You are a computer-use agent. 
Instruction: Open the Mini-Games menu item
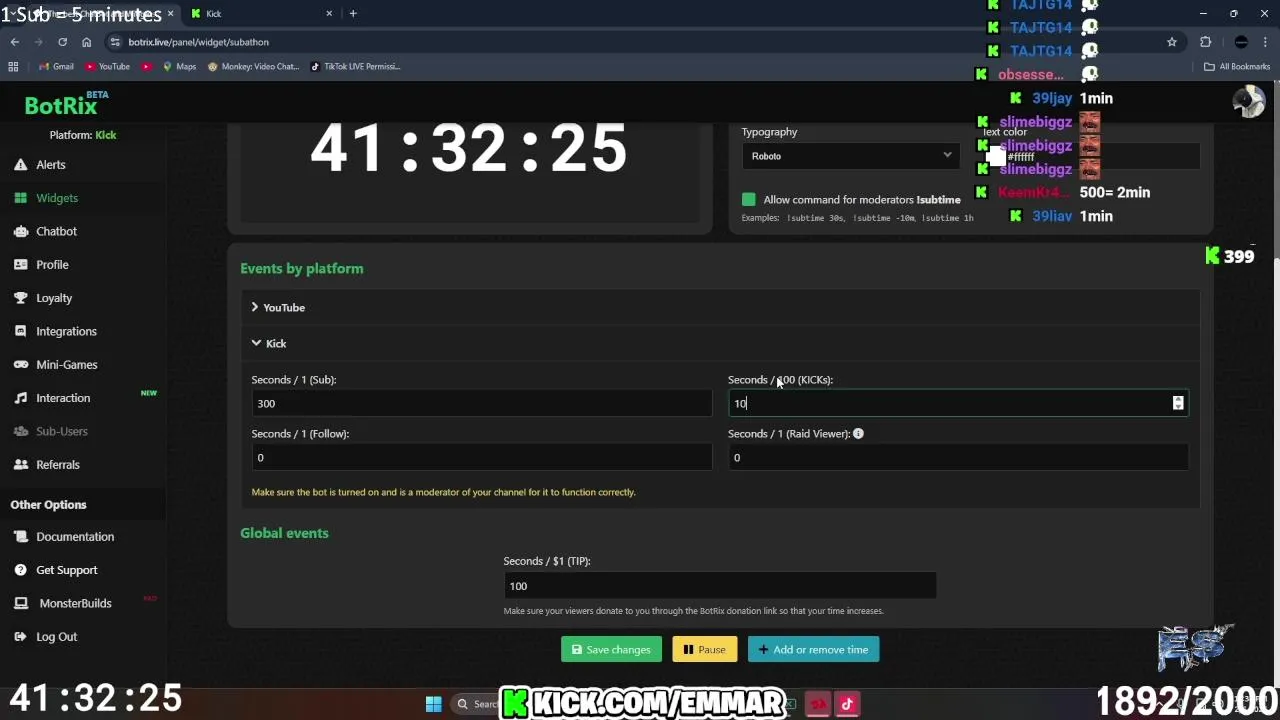click(x=67, y=365)
